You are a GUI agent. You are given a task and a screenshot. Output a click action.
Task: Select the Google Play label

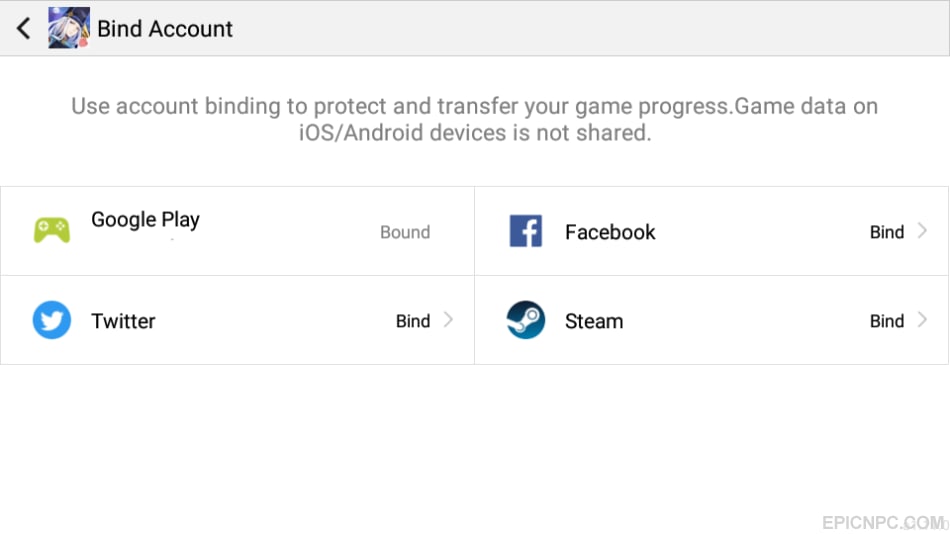145,220
